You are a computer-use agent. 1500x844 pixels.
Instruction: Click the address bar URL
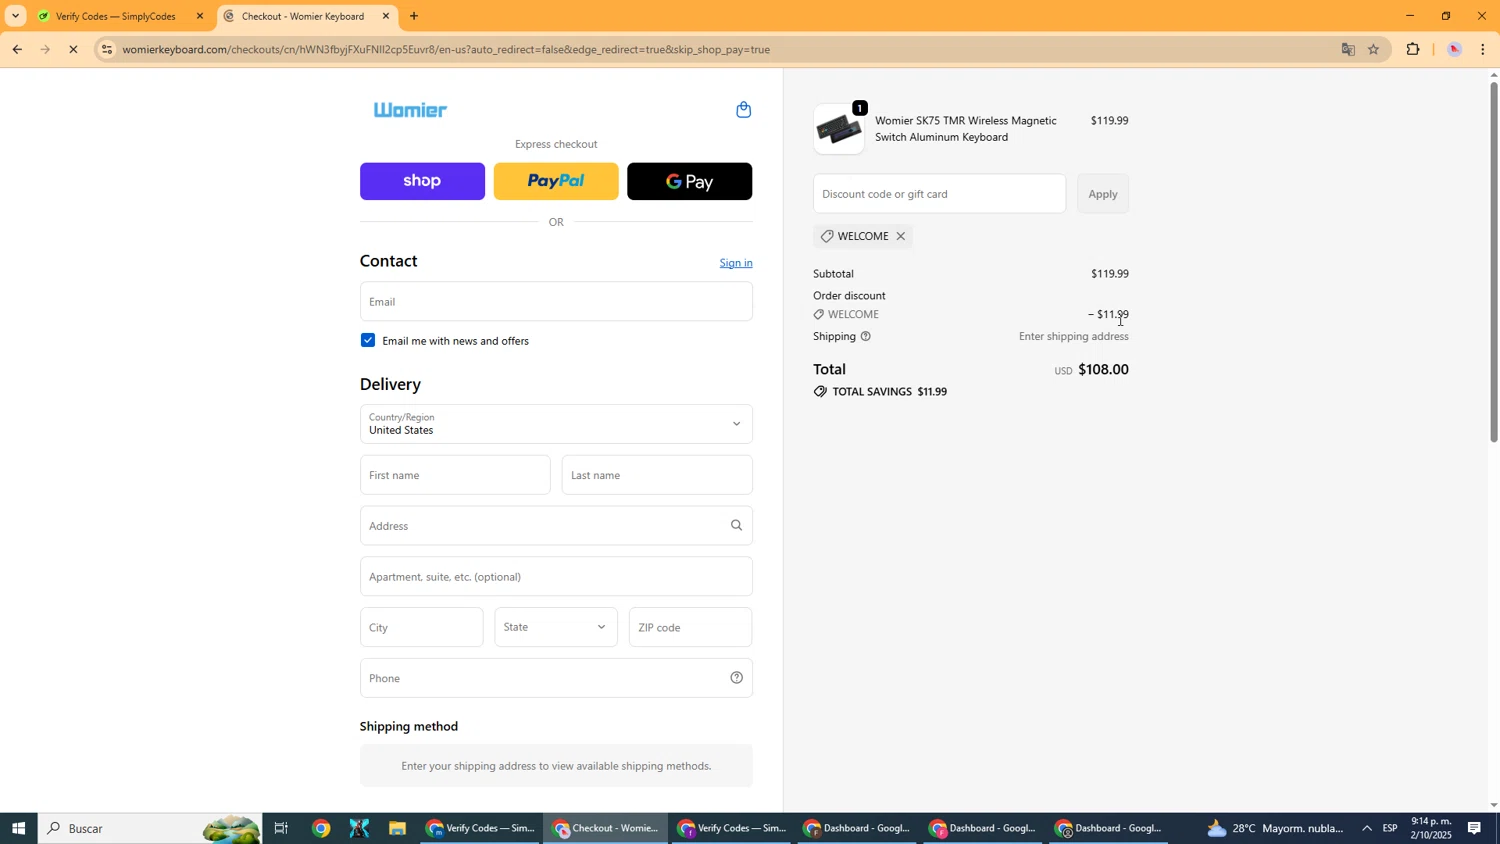coord(446,49)
